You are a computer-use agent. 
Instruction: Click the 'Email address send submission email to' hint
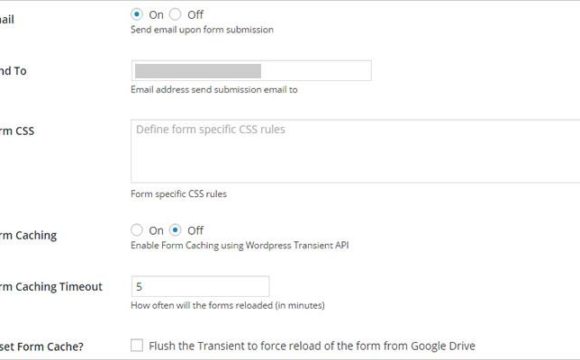point(214,90)
